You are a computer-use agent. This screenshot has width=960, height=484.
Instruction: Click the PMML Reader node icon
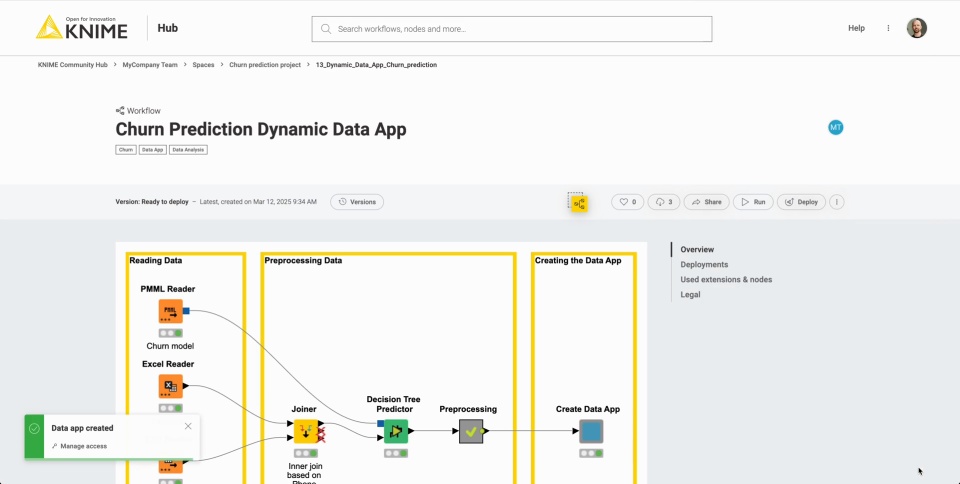pos(171,311)
